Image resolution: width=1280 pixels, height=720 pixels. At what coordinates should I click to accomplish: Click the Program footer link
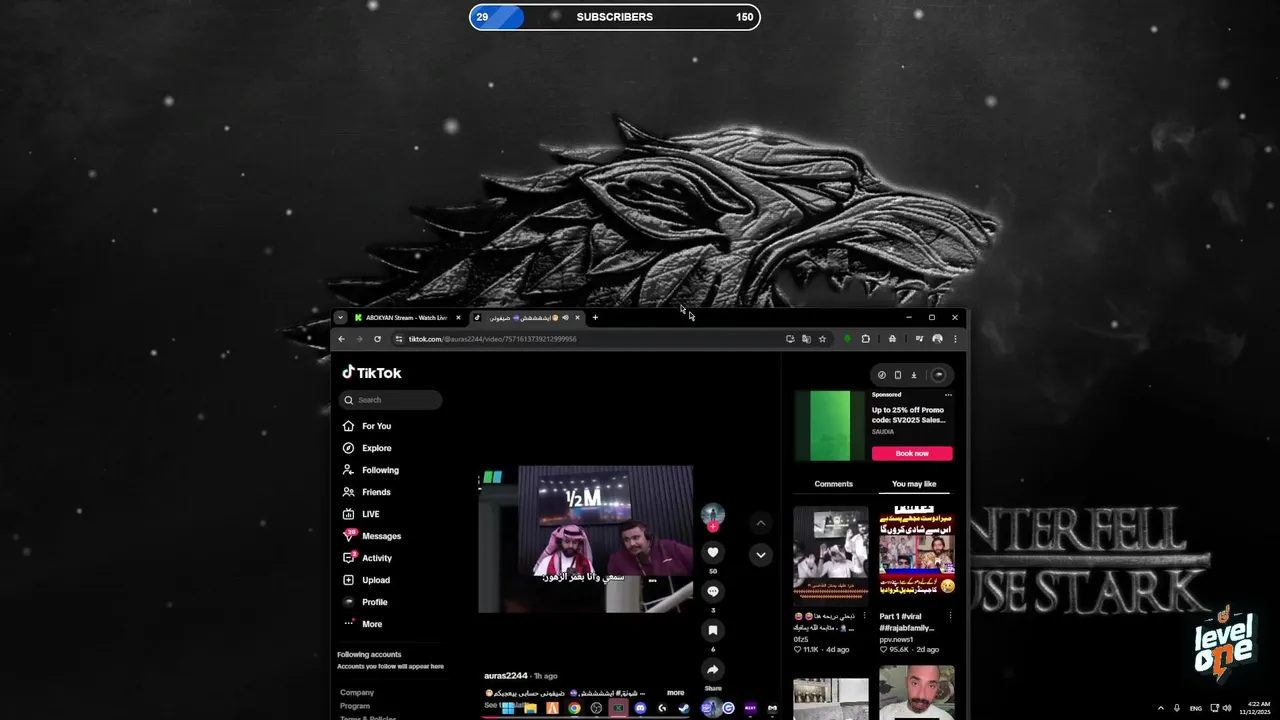(x=355, y=706)
